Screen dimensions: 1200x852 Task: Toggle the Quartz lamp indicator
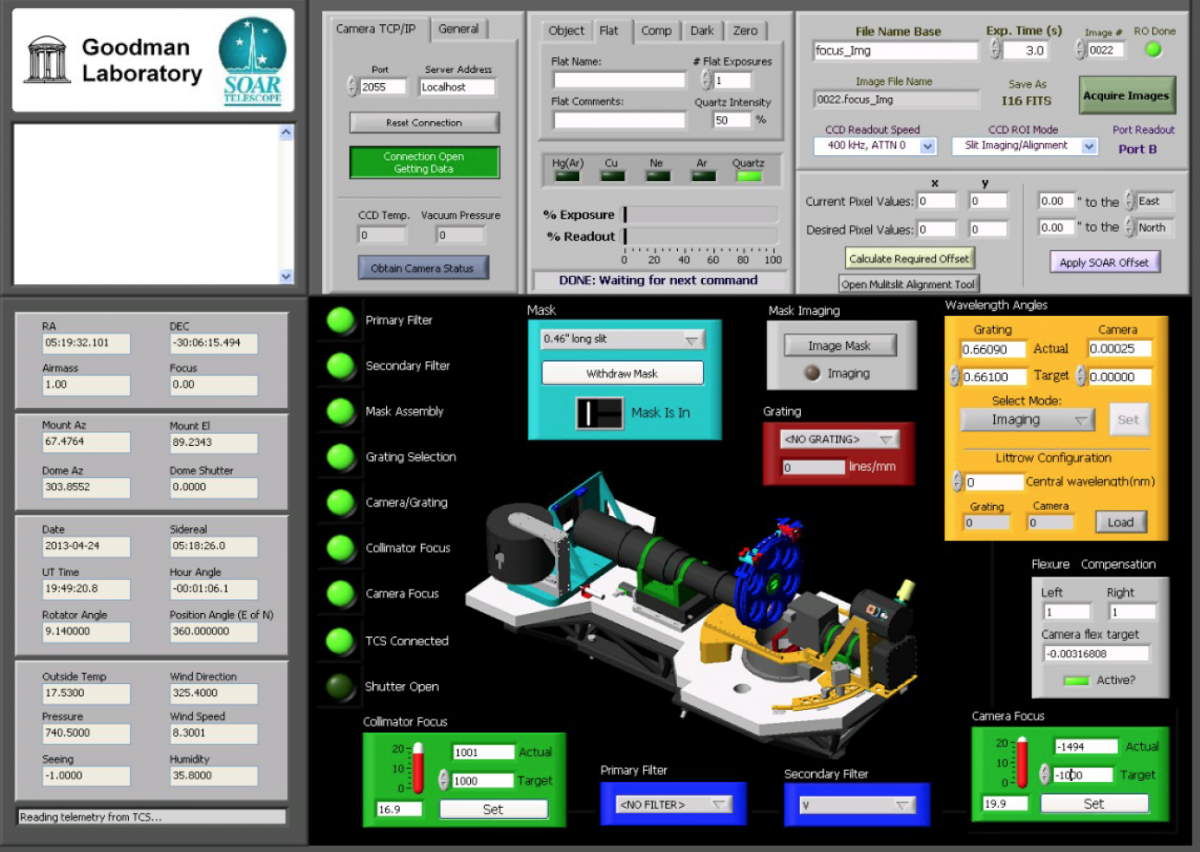tap(748, 177)
